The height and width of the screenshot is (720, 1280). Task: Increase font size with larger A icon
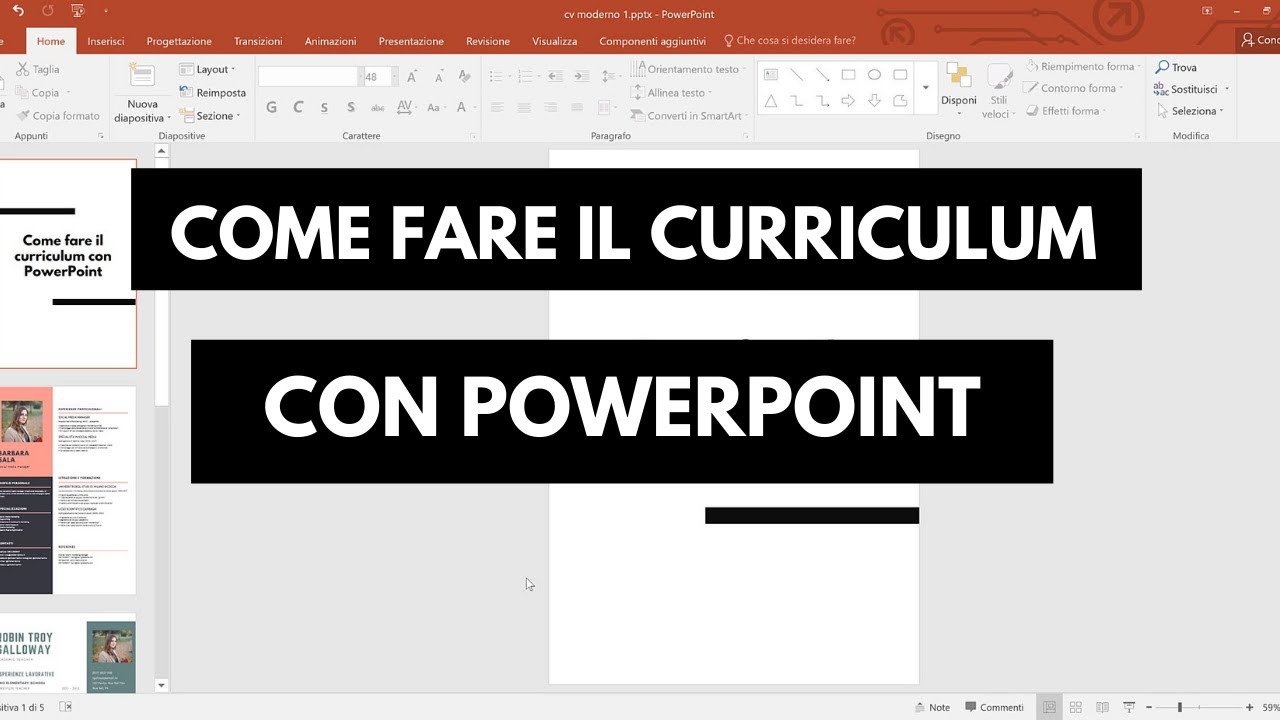412,76
